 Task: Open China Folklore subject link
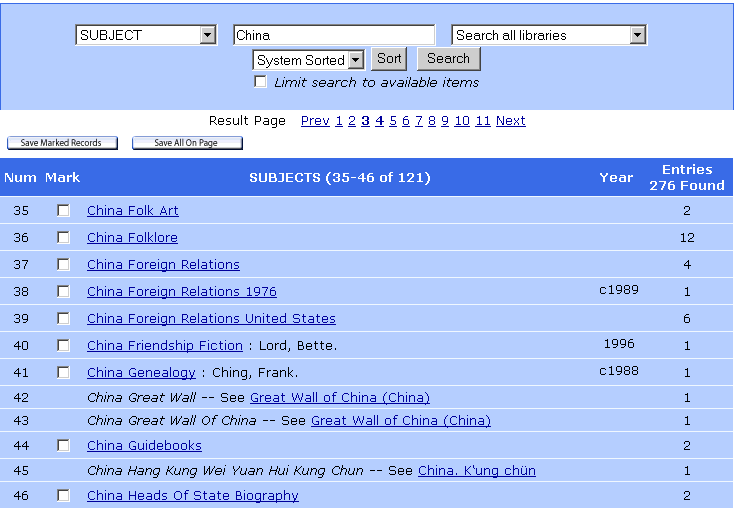coord(132,237)
